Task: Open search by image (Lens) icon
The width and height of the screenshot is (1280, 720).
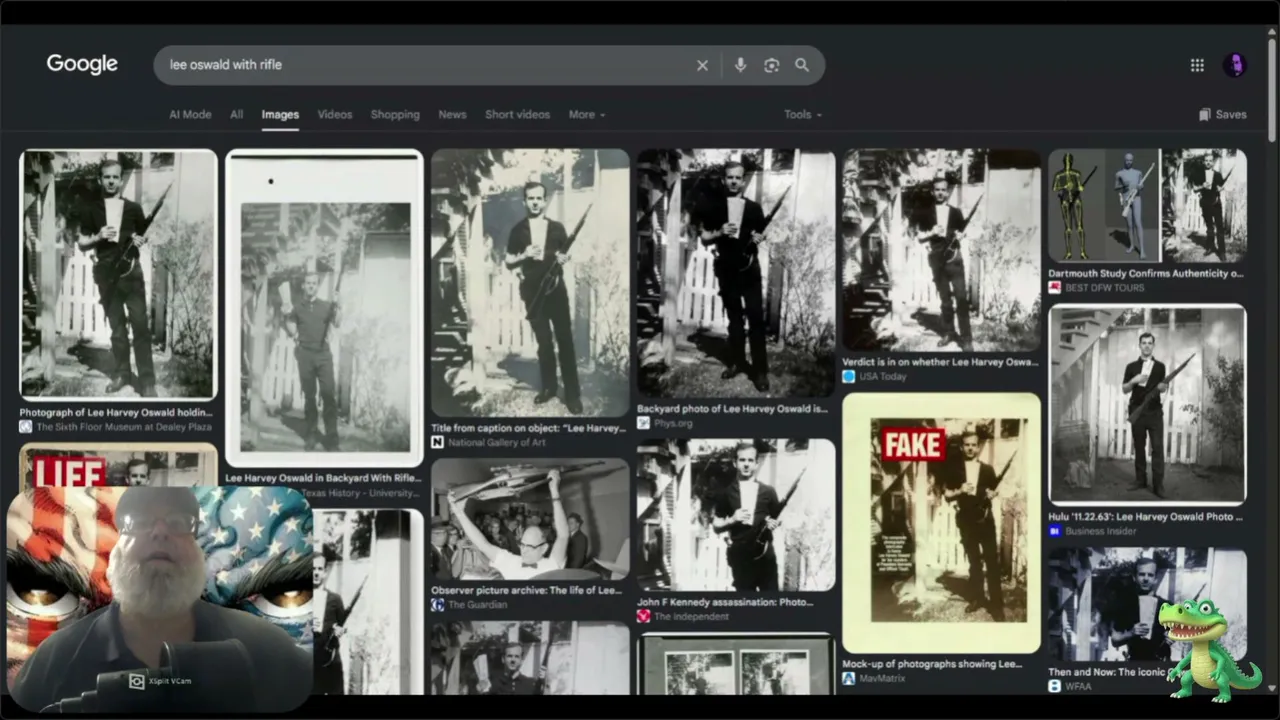Action: [771, 65]
